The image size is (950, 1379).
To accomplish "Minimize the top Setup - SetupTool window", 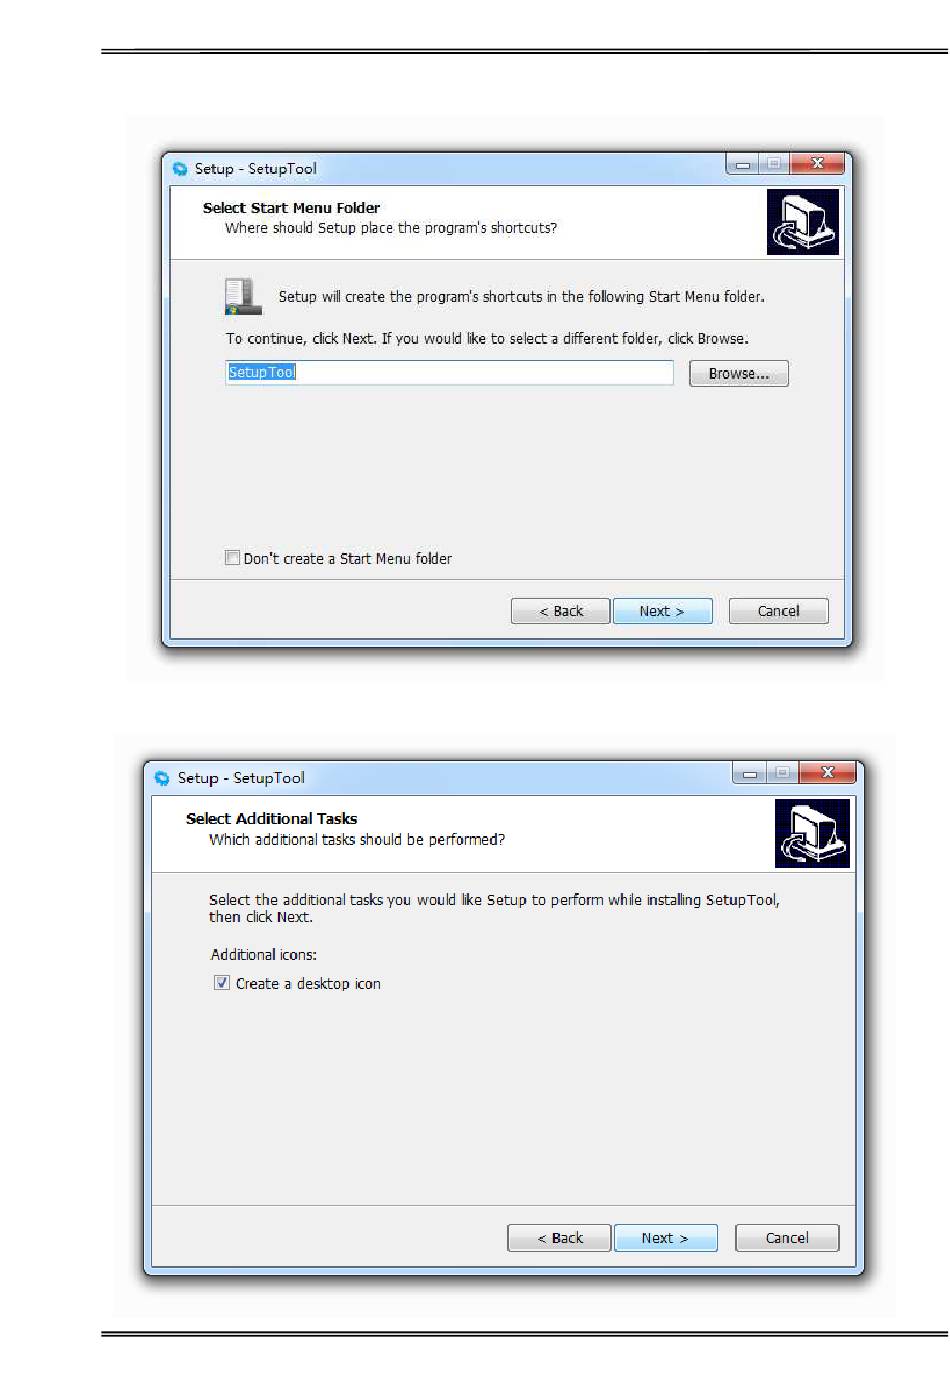I will point(743,164).
